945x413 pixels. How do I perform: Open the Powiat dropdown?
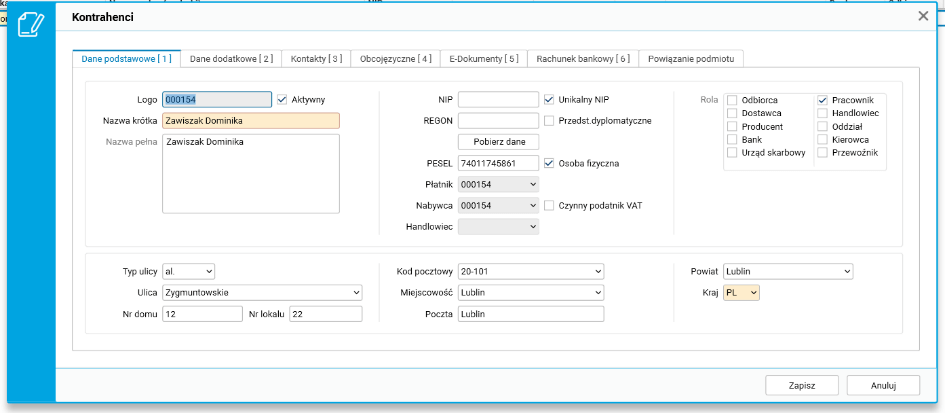tap(788, 271)
